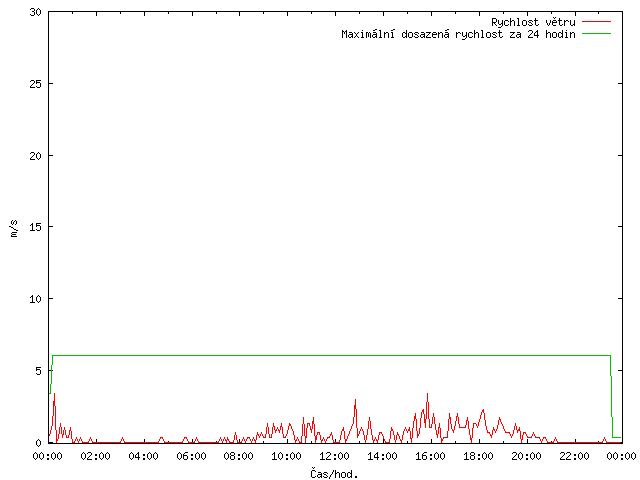
Task: Click the red wind speed peak near 16:00
Action: [x=427, y=394]
